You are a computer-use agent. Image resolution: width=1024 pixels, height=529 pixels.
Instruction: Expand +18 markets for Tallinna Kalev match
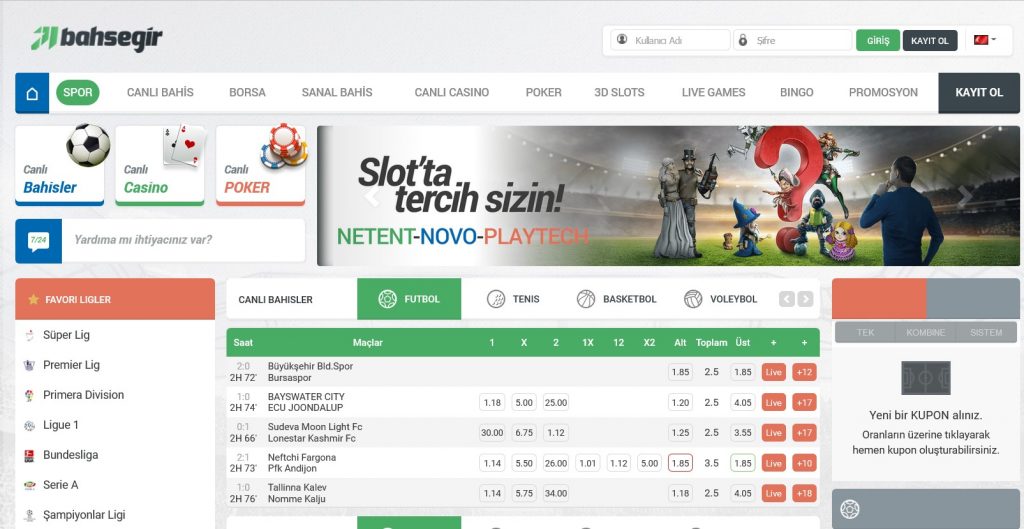(805, 493)
